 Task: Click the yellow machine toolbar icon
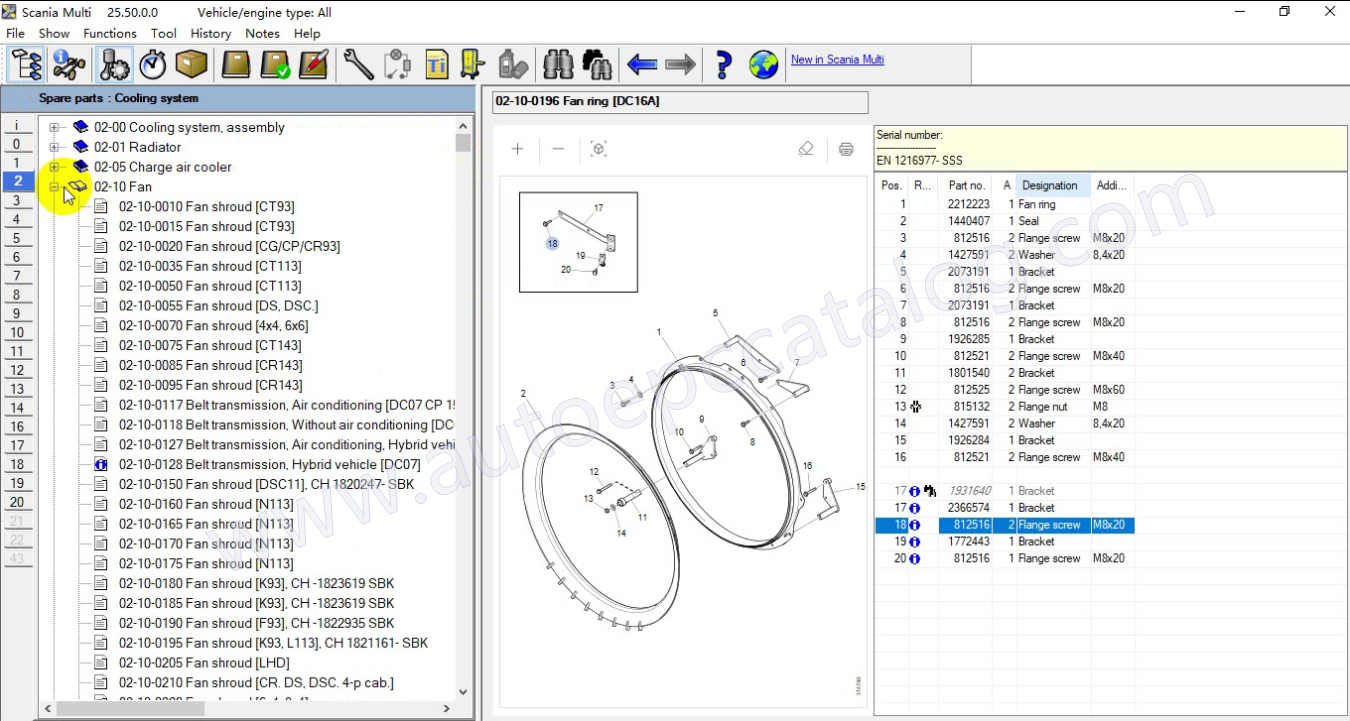473,65
